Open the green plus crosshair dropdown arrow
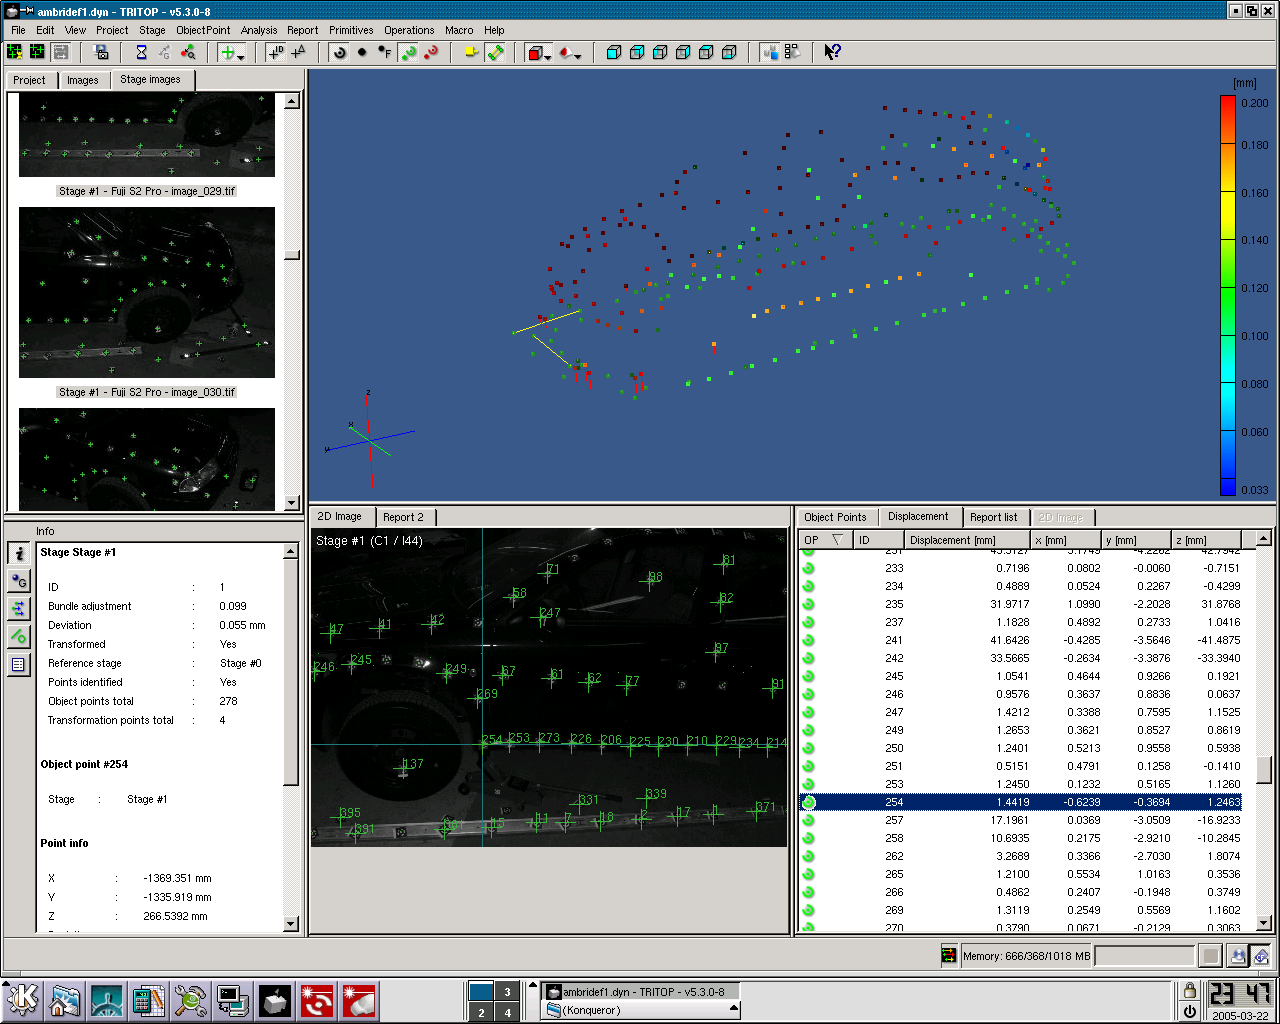 click(242, 55)
